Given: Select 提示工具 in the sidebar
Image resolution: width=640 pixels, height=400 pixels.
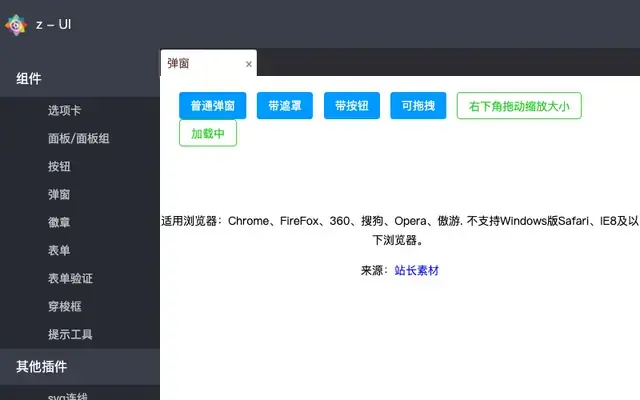Looking at the screenshot, I should [x=70, y=334].
